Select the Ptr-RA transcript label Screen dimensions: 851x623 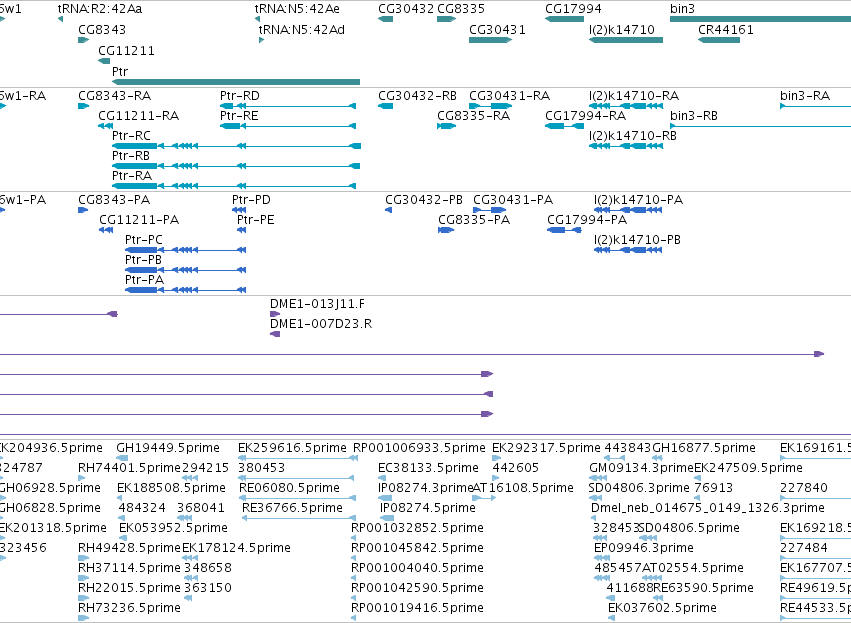[132, 176]
